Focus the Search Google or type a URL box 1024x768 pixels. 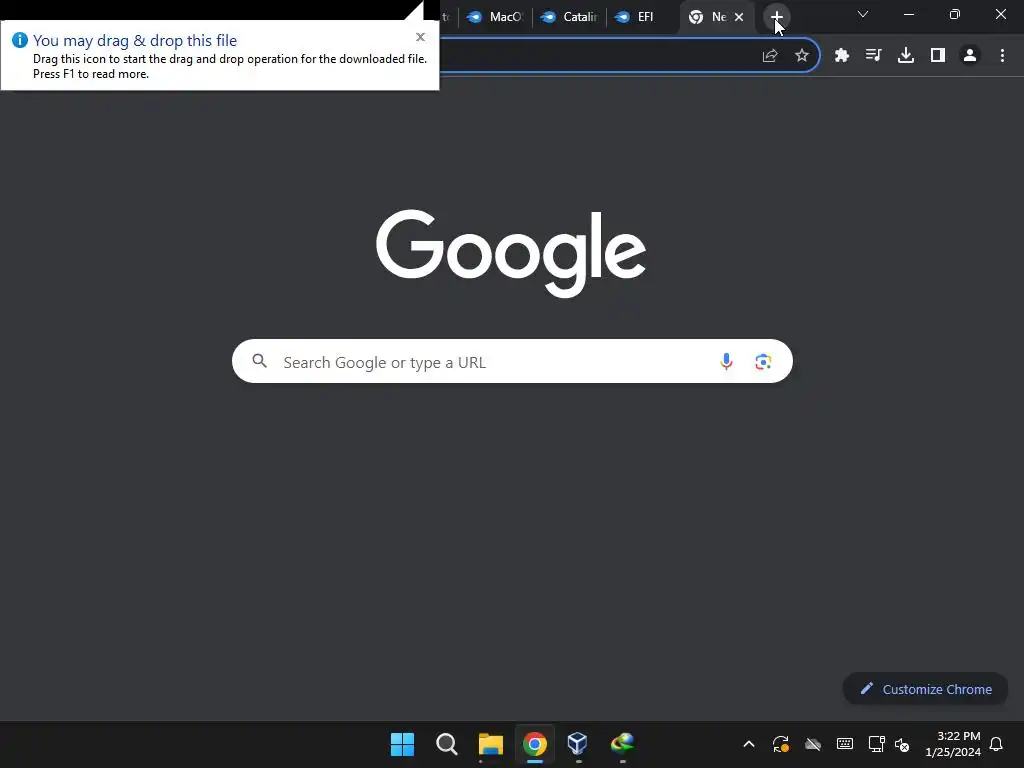[x=512, y=361]
